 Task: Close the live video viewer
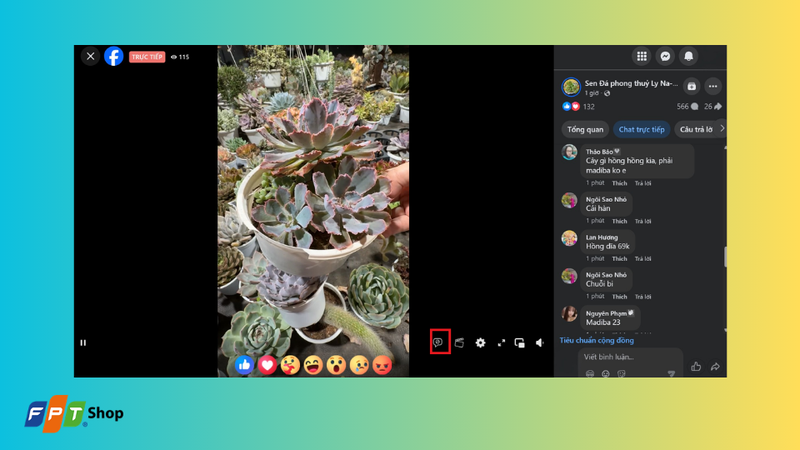pyautogui.click(x=90, y=56)
